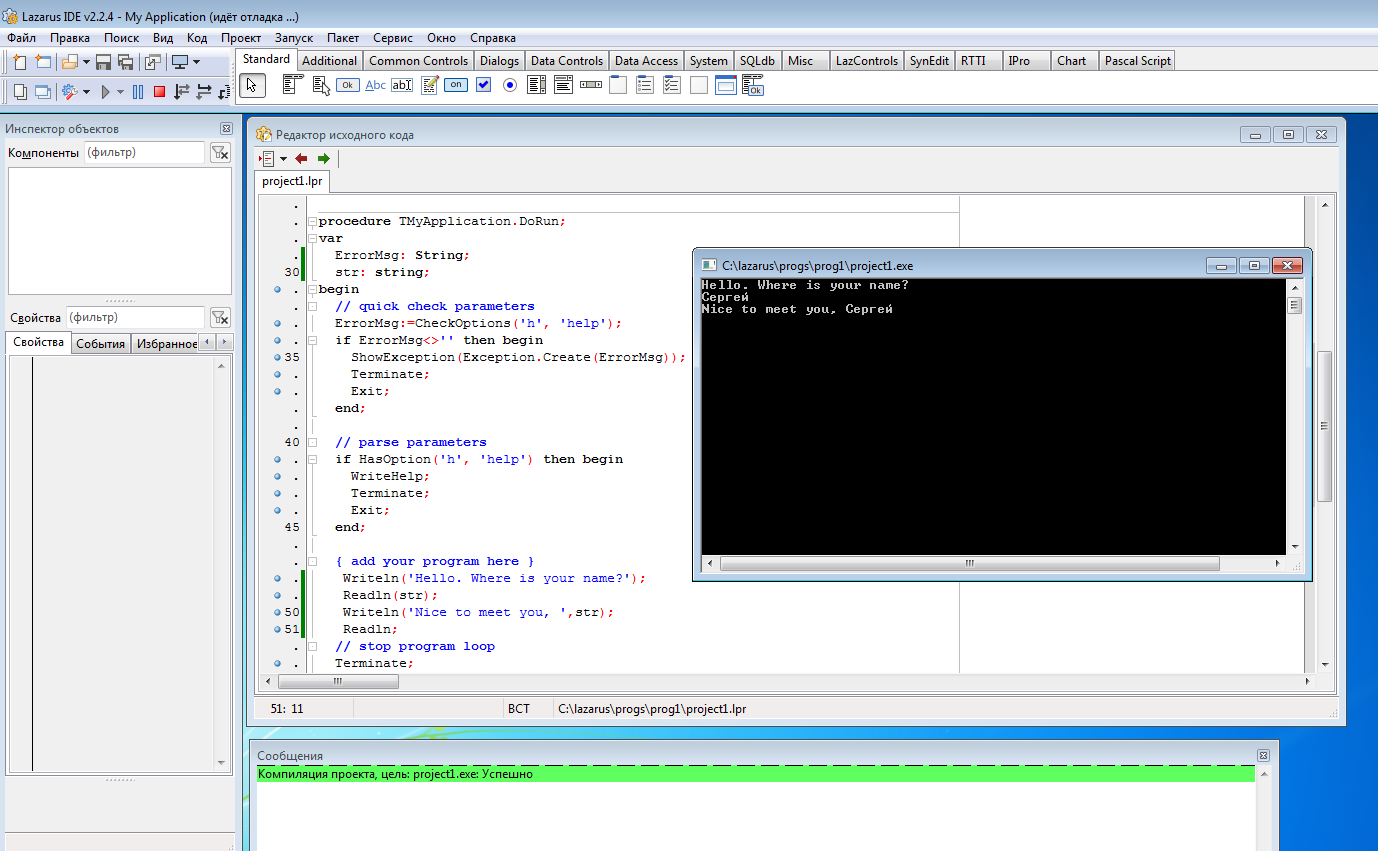Select the project1.lpr editor tab
The image size is (1378, 851).
(292, 181)
